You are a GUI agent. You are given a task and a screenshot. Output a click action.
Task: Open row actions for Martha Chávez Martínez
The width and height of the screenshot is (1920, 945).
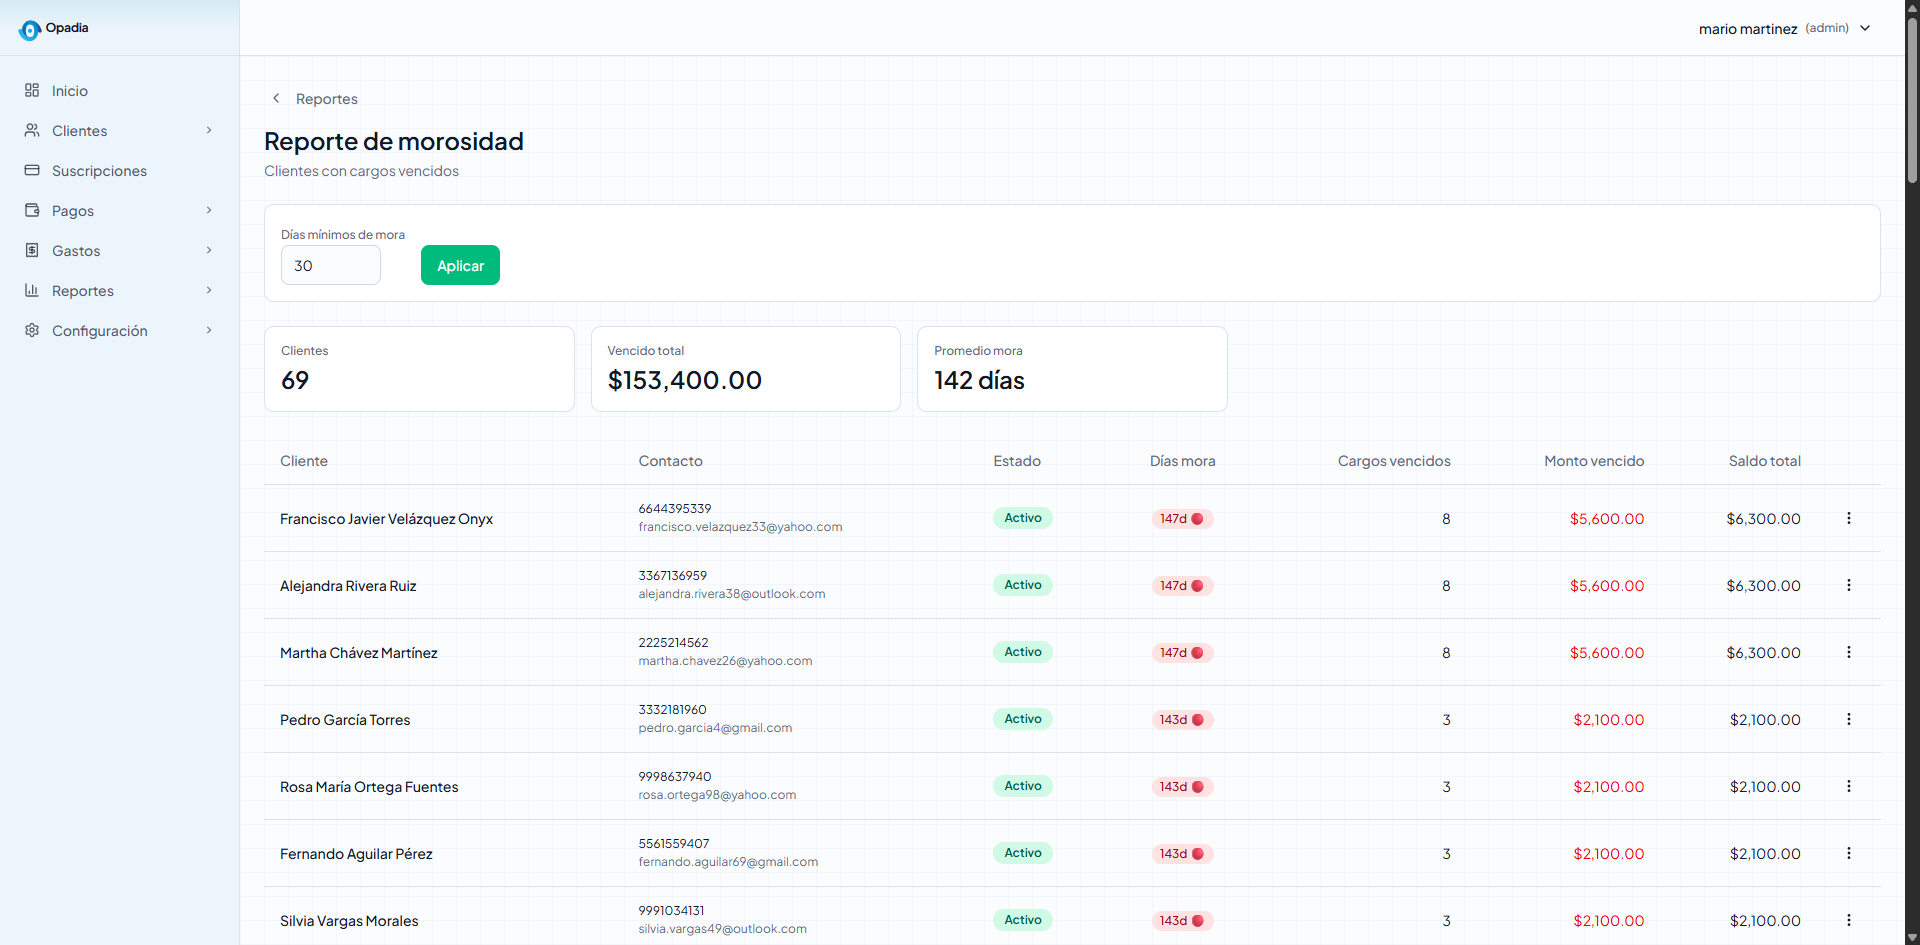(1848, 652)
